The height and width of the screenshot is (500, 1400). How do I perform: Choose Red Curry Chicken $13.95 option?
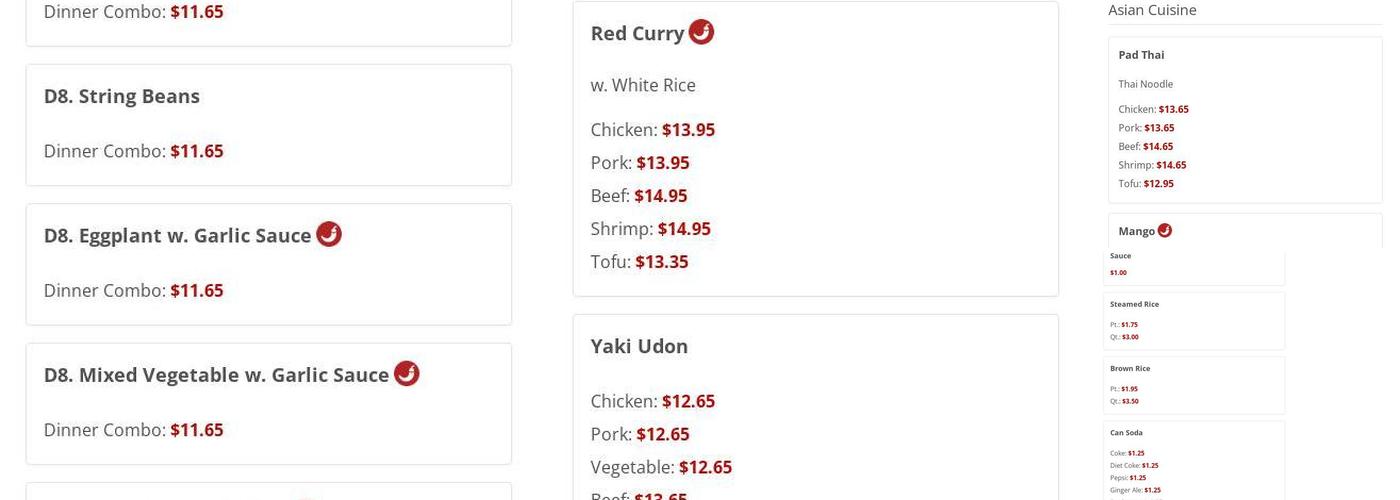[652, 130]
